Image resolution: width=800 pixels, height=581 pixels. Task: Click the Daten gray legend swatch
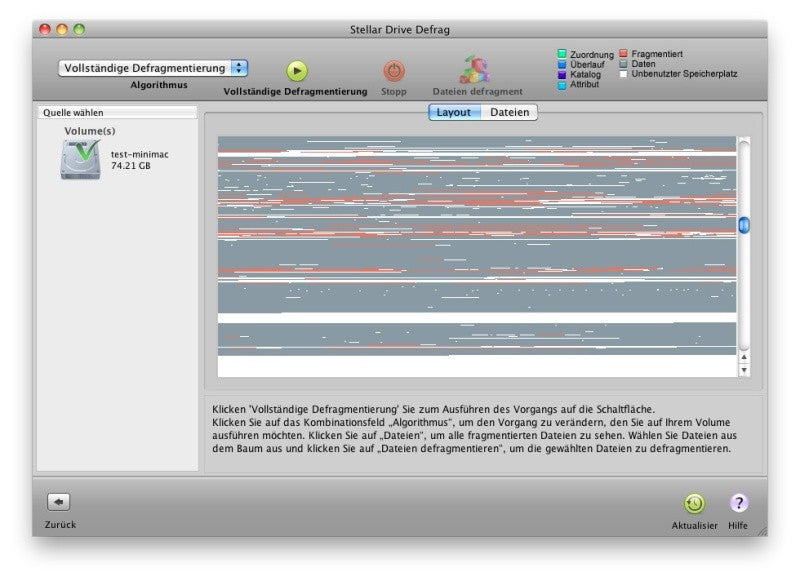[x=623, y=64]
